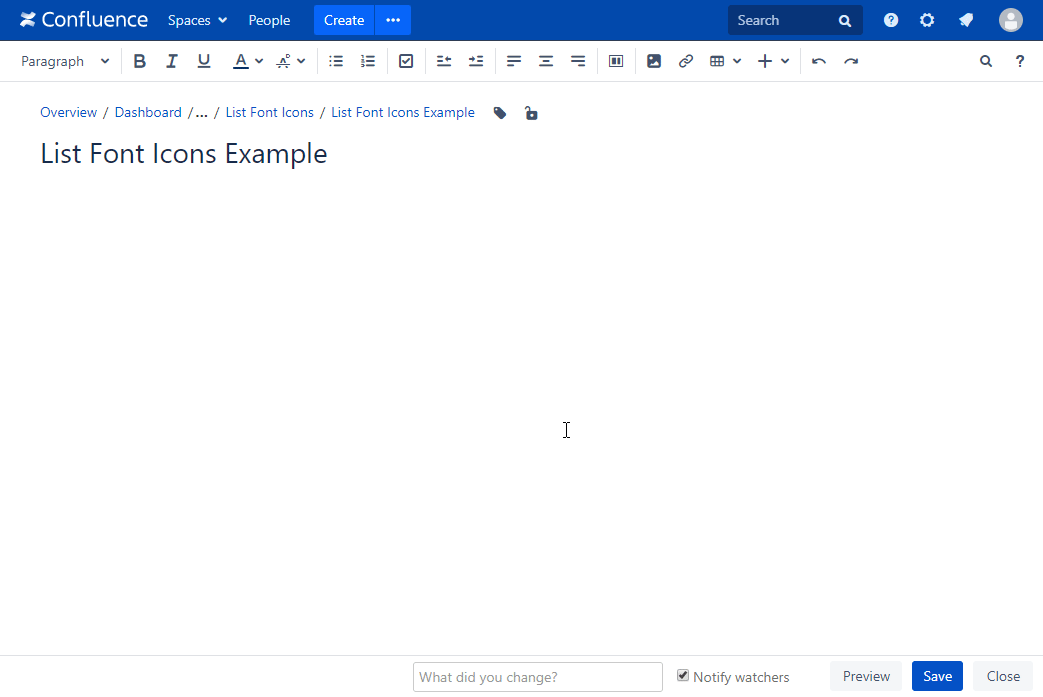Apply italic formatting

(x=172, y=61)
